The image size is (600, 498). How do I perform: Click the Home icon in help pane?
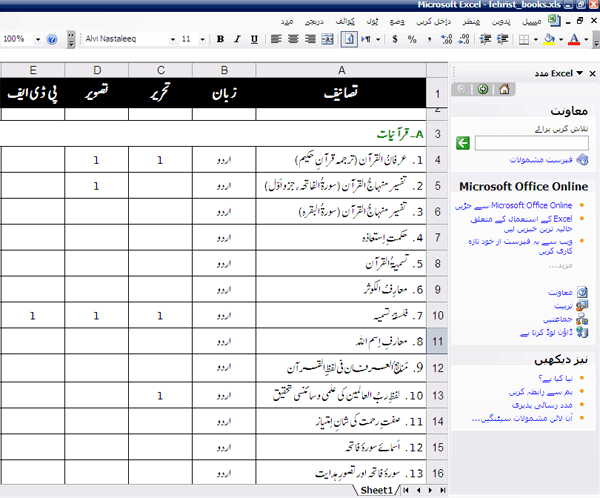504,89
